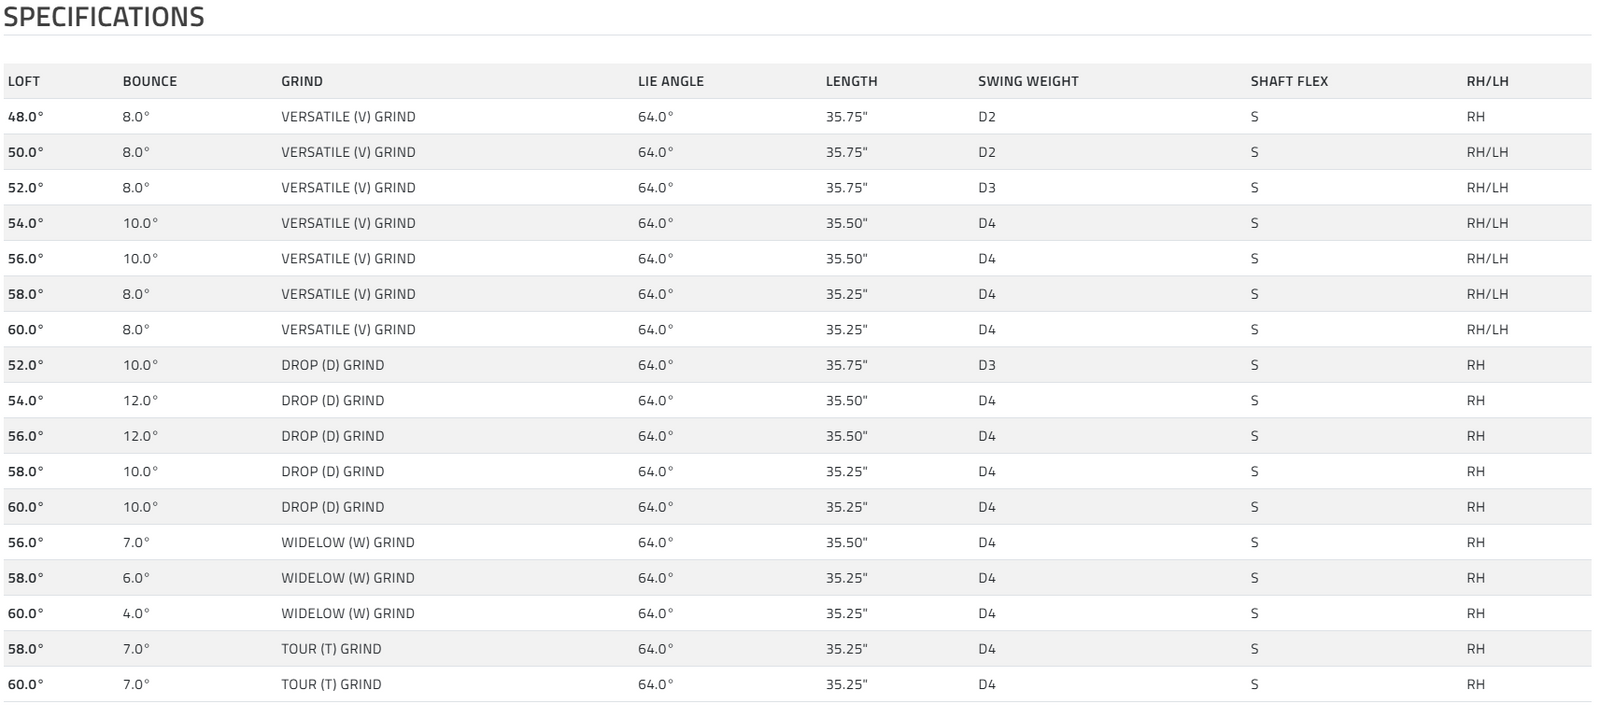Click the 35.50" length in the Widelow row
The image size is (1600, 718).
pos(846,543)
